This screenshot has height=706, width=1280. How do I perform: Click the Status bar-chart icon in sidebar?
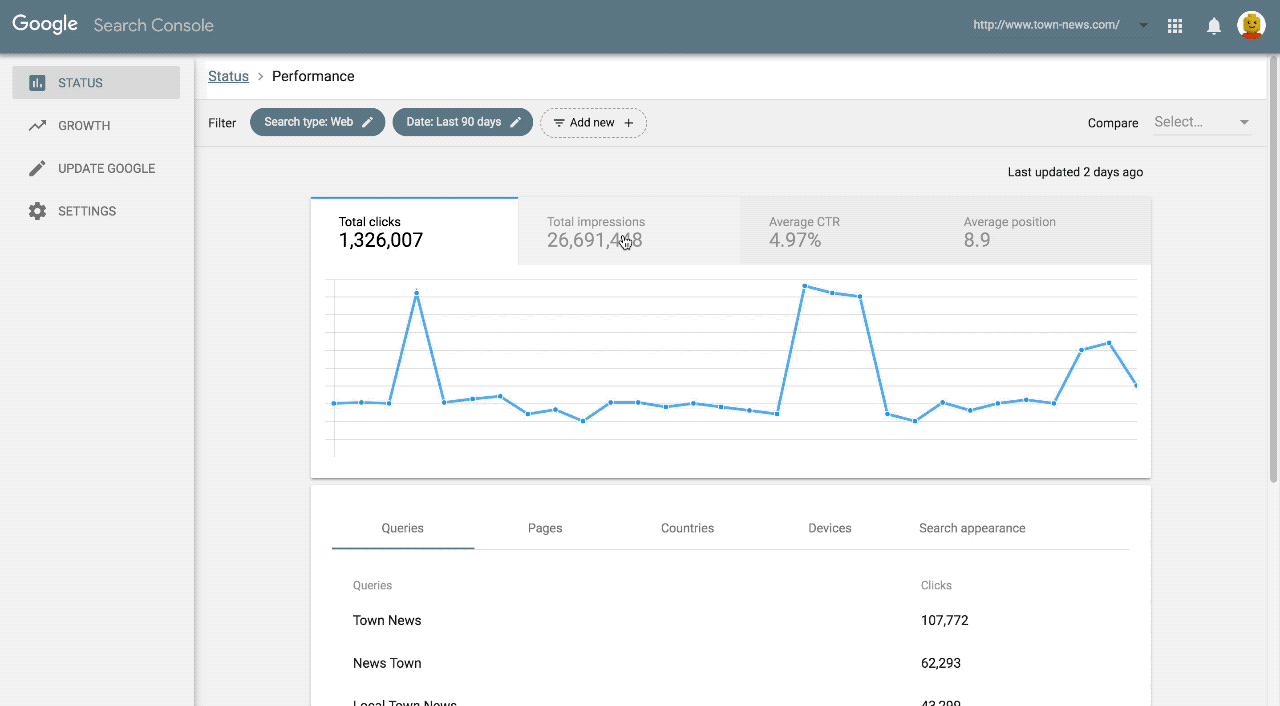pyautogui.click(x=37, y=83)
